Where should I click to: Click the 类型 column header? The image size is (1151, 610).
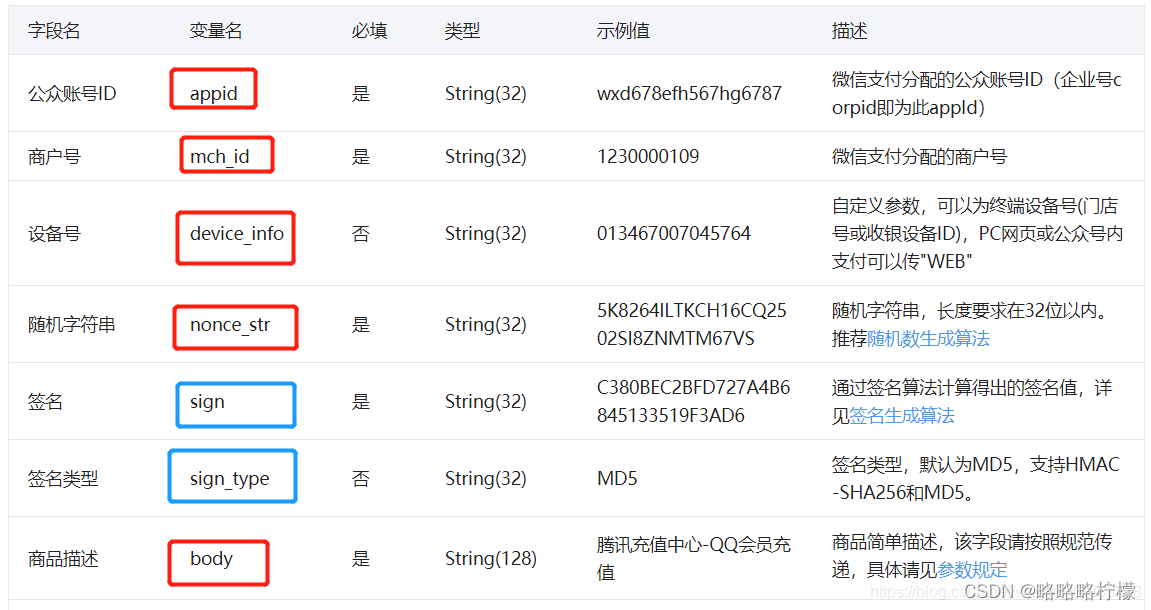pos(463,30)
